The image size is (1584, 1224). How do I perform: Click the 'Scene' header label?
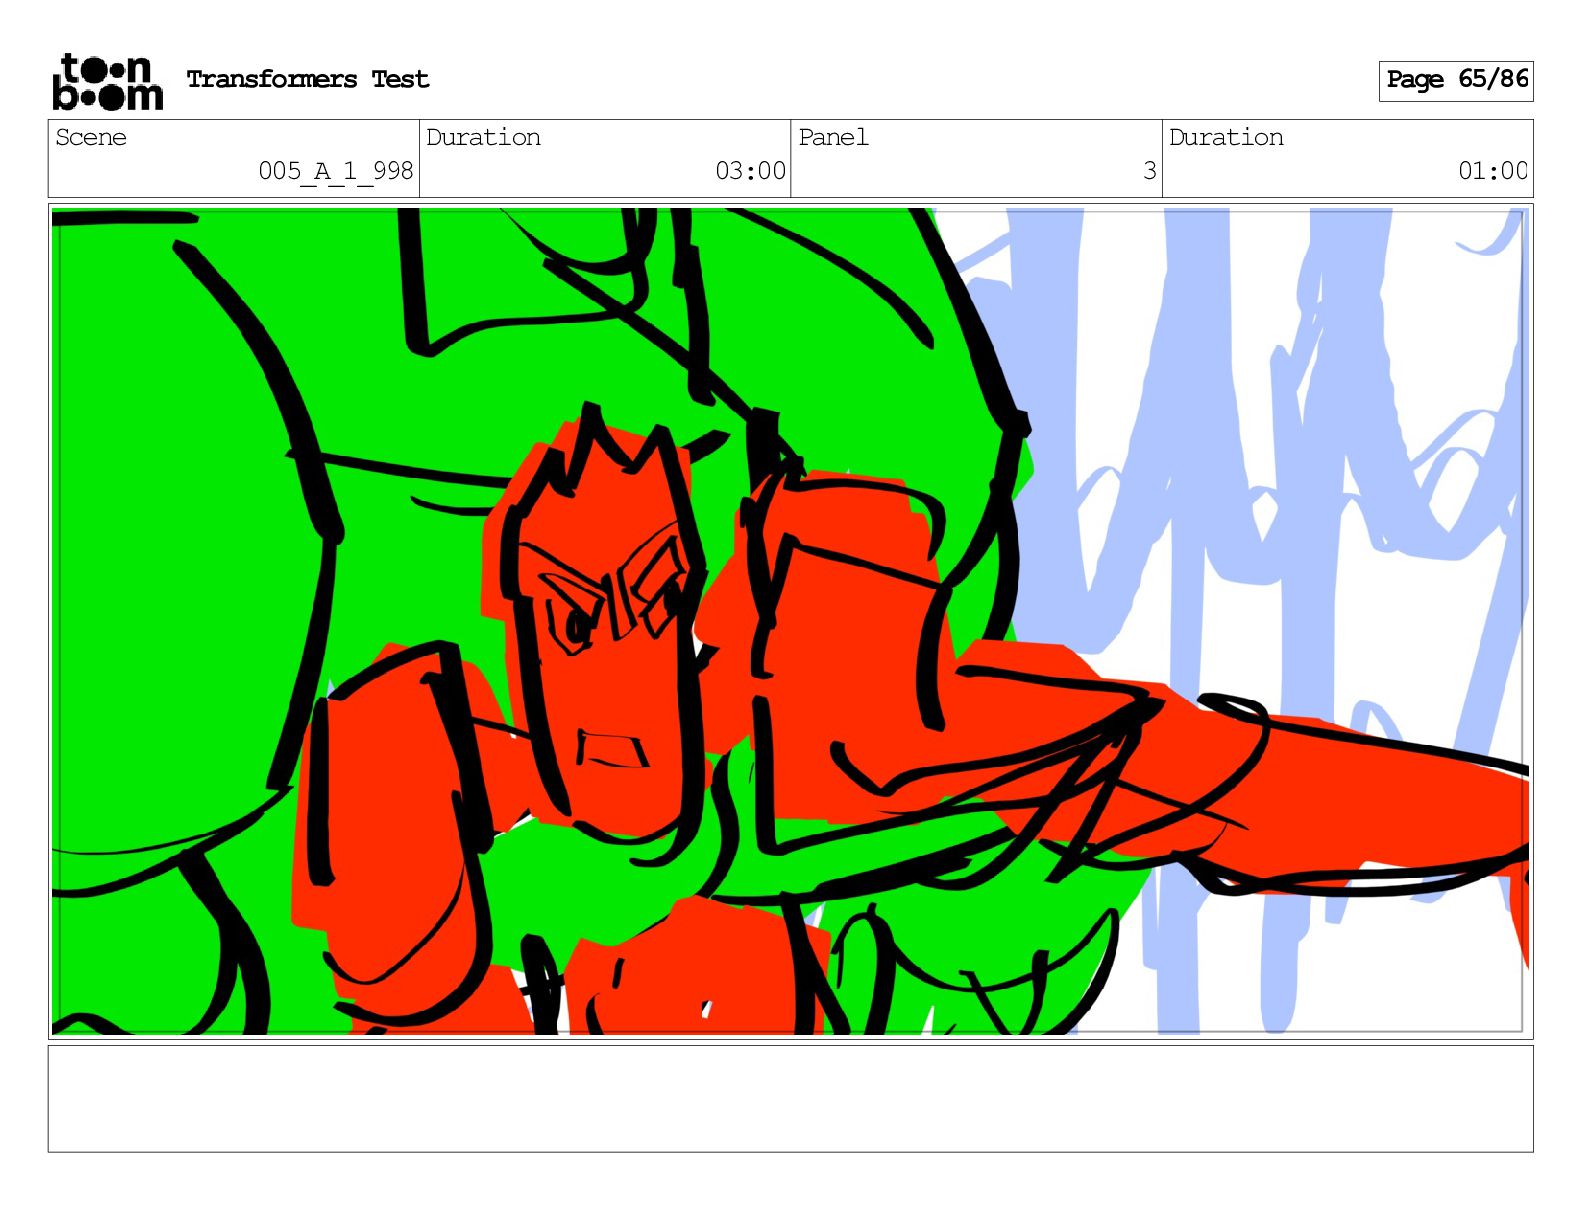91,137
